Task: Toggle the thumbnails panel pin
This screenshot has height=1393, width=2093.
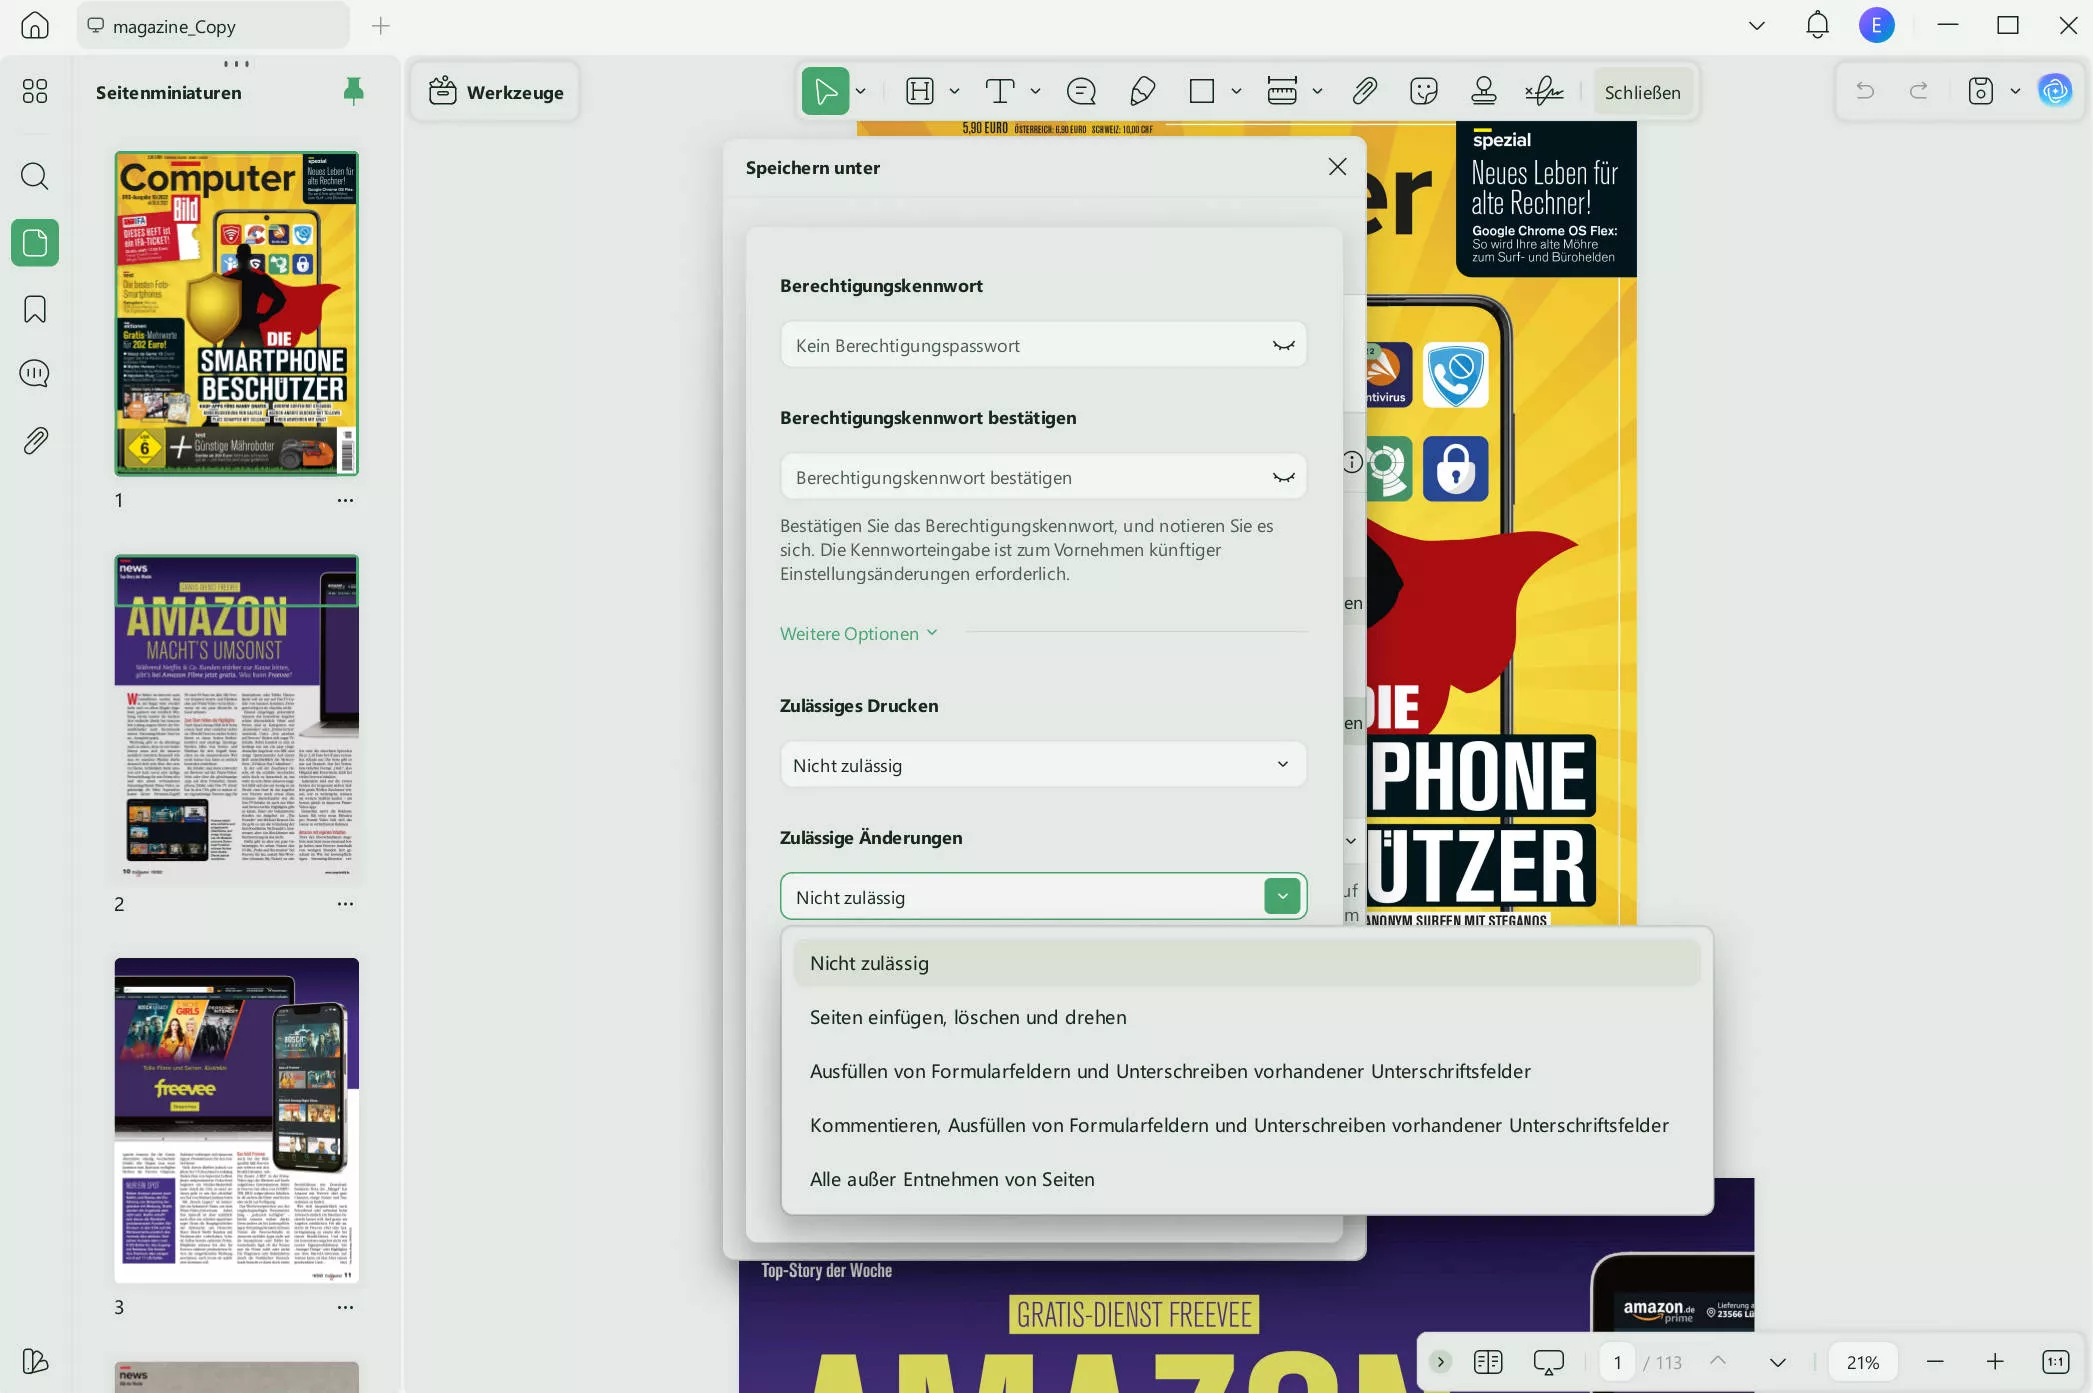Action: (x=353, y=92)
